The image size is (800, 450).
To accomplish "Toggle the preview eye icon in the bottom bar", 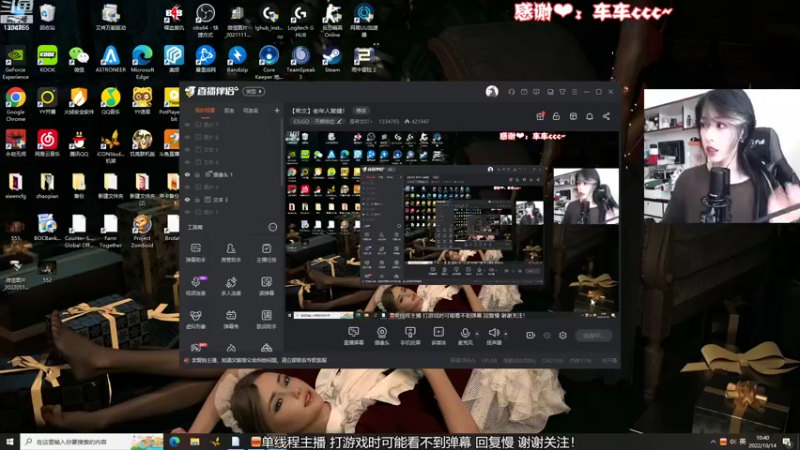I will (x=547, y=335).
